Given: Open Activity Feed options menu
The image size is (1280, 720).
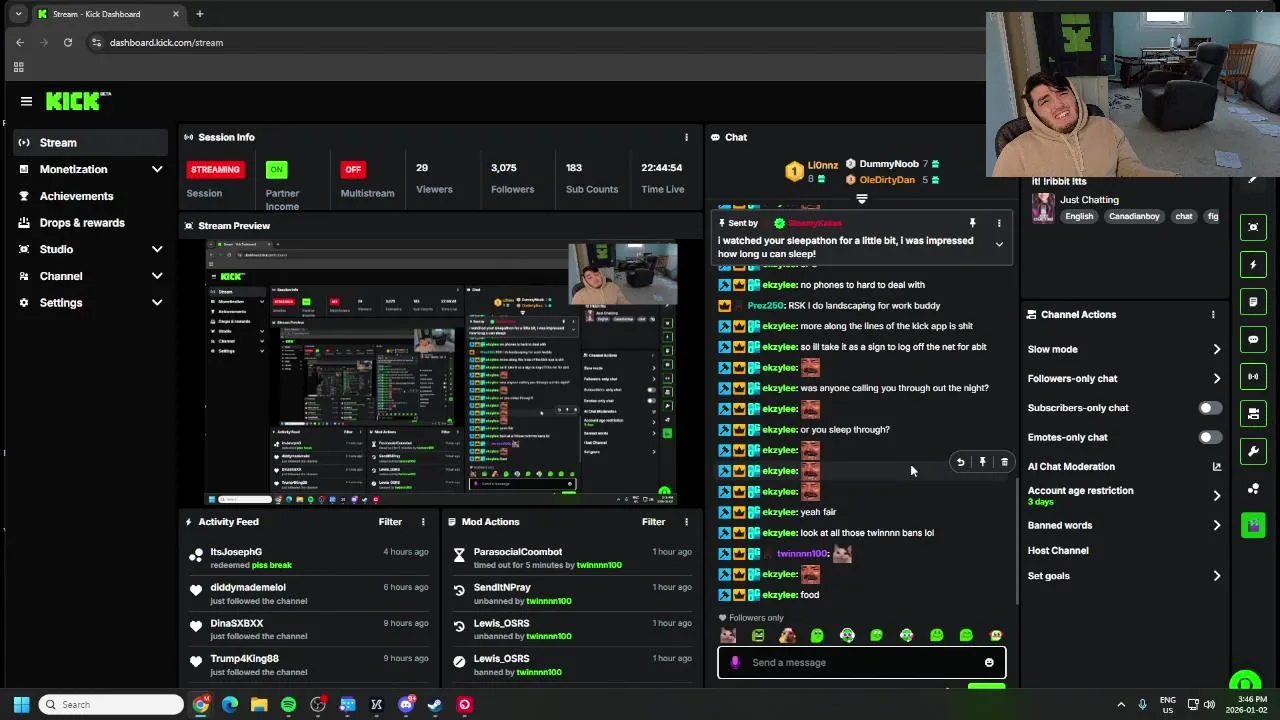Looking at the screenshot, I should (x=423, y=522).
